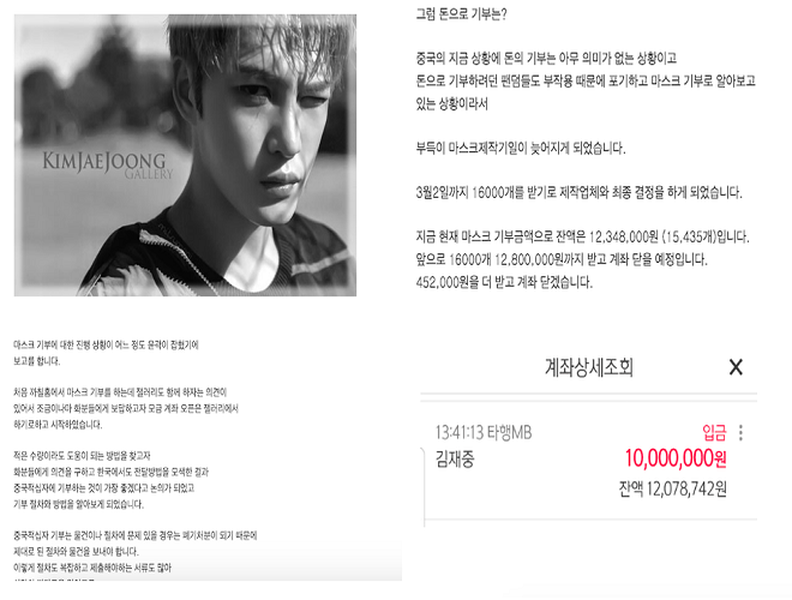Click the paragraph starting 중국적십자 기부는 물건이나
The image size is (792, 600).
pyautogui.click(x=135, y=551)
